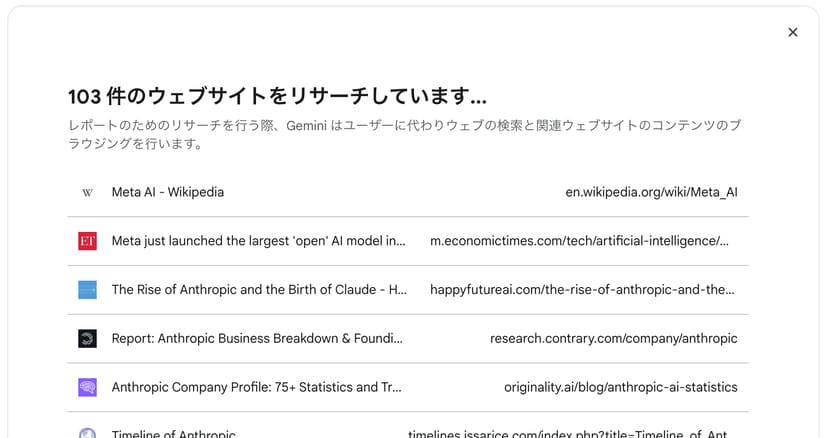Click the Originality.ai purple brain favicon
Image resolution: width=828 pixels, height=438 pixels.
pos(88,387)
